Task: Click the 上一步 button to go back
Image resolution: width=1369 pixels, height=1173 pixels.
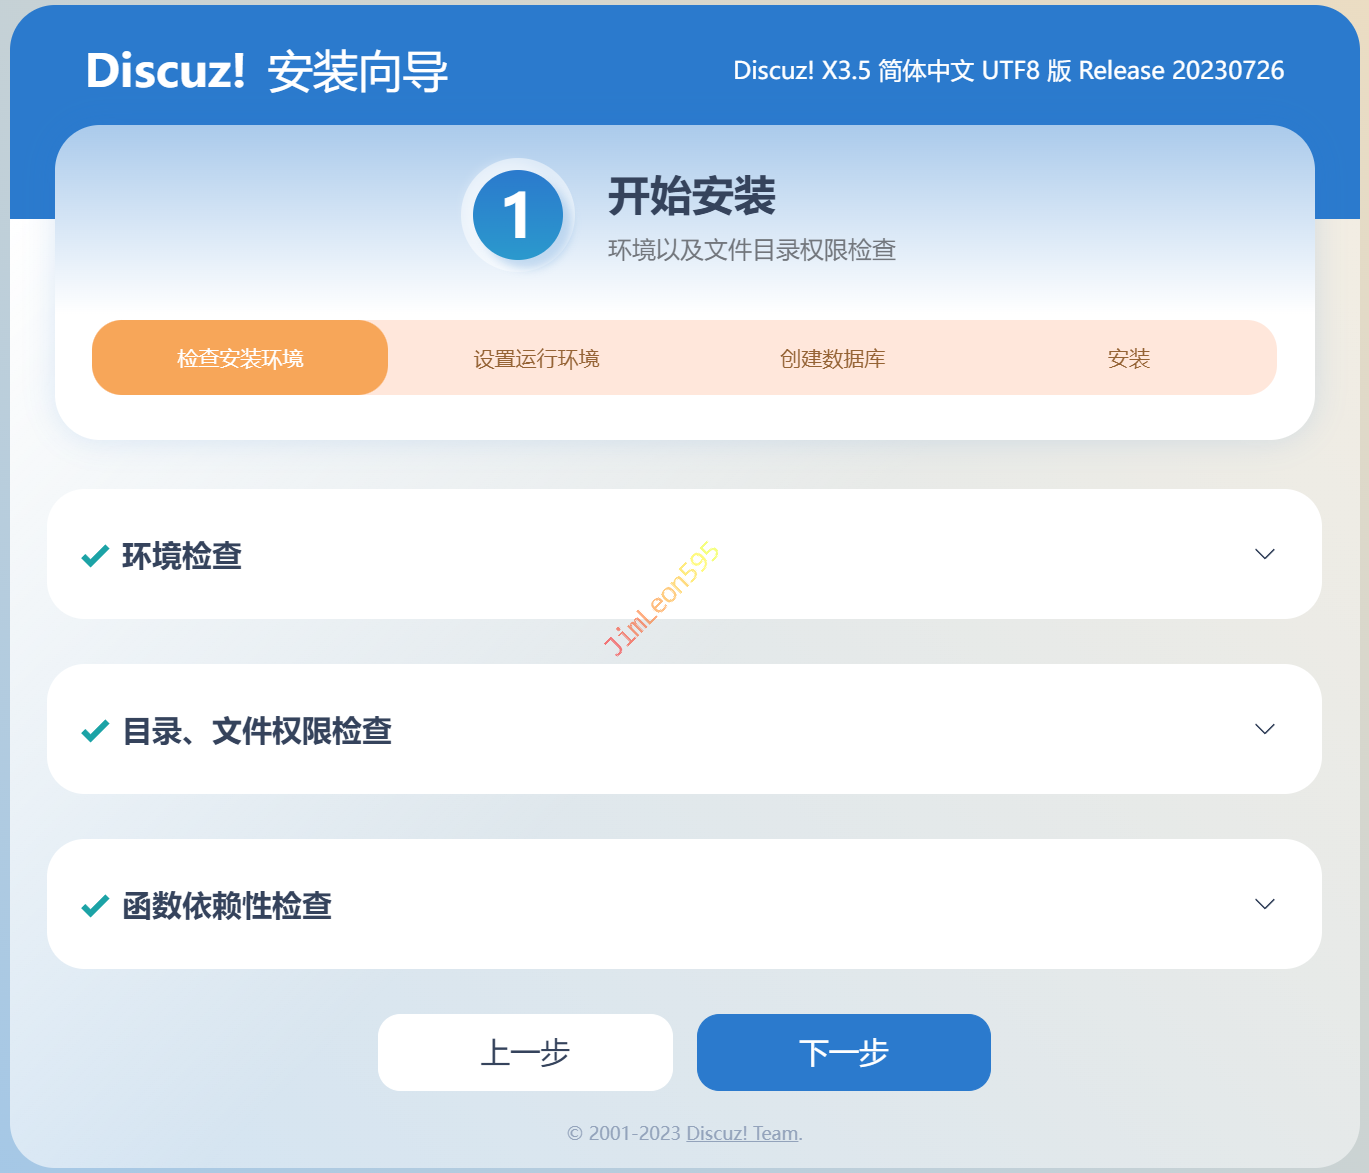Action: pyautogui.click(x=525, y=1052)
